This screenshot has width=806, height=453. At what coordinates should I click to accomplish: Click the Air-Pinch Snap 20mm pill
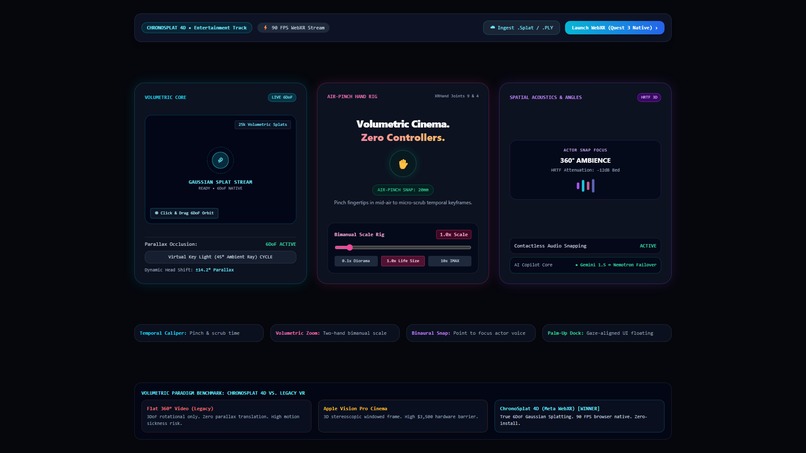pyautogui.click(x=403, y=190)
